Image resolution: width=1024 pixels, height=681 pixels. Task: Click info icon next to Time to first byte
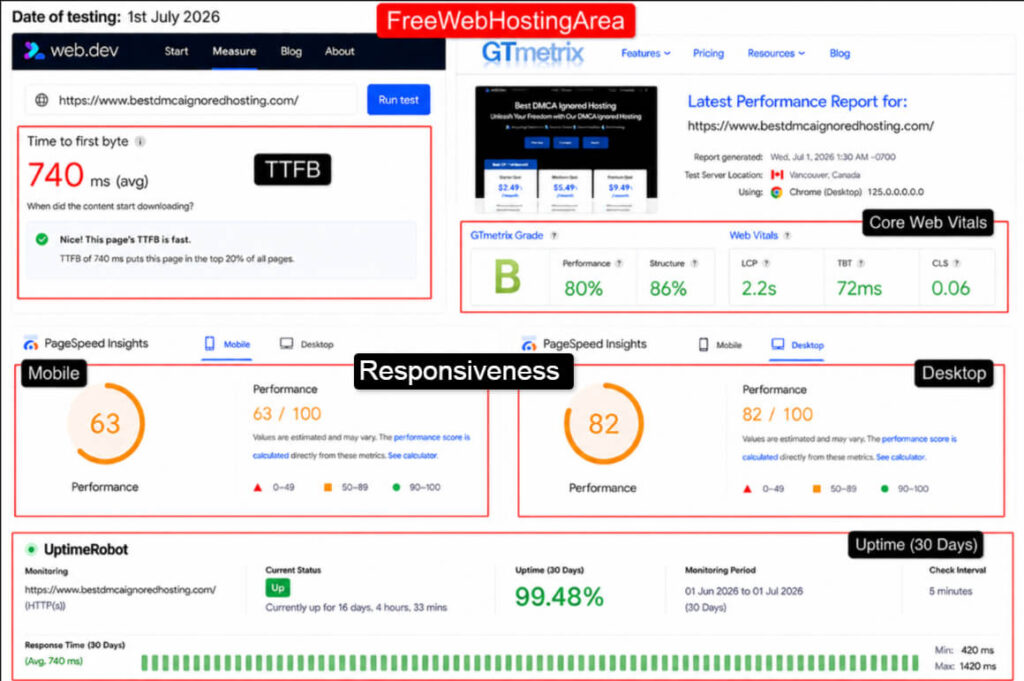(x=140, y=141)
